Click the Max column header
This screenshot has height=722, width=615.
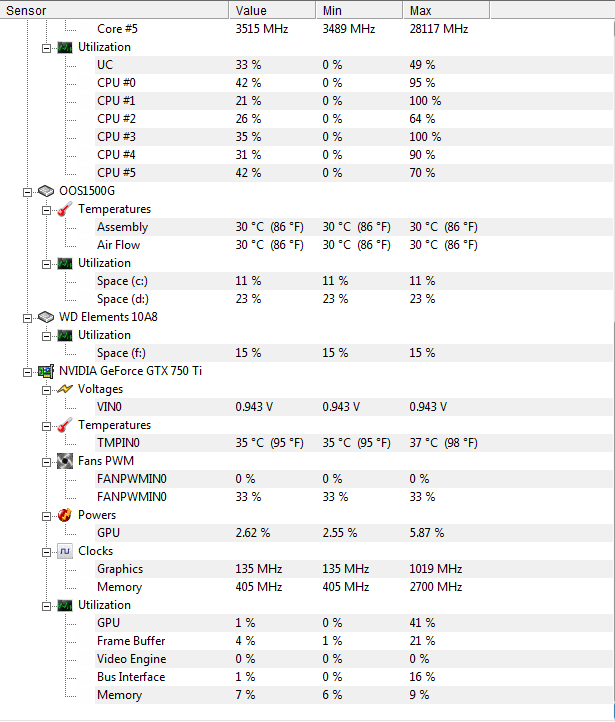(447, 10)
